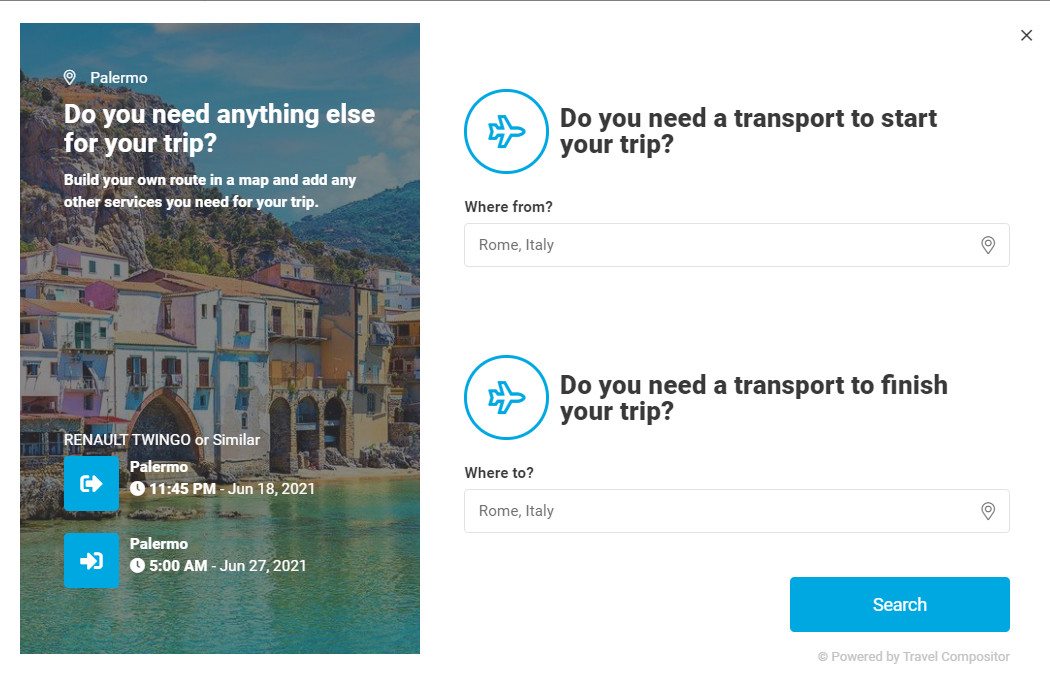Click the heading about transport to finish trip
The image size is (1050, 675).
[753, 398]
